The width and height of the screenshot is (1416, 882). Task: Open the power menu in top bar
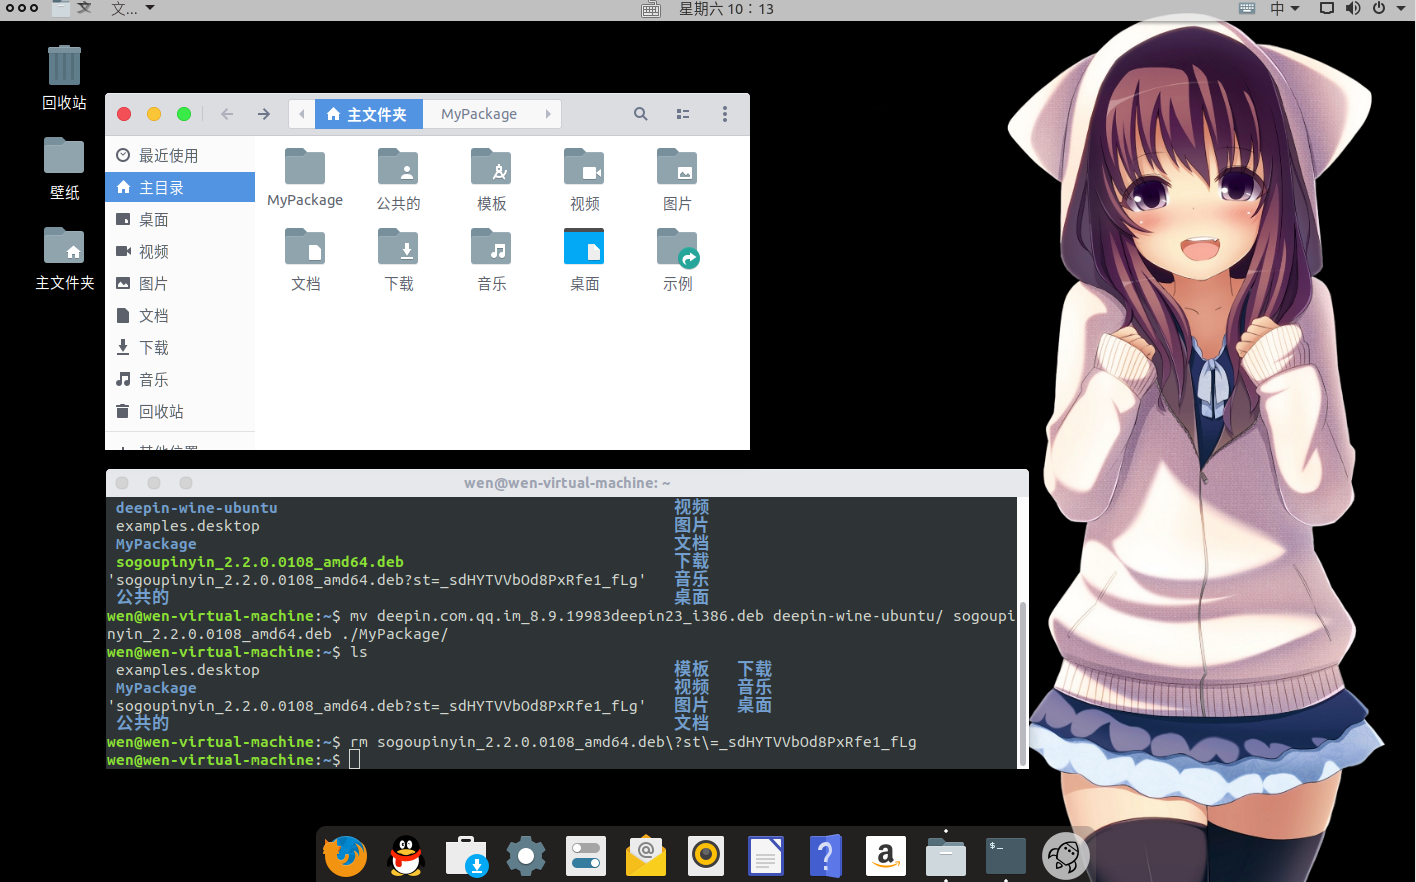(x=1386, y=8)
